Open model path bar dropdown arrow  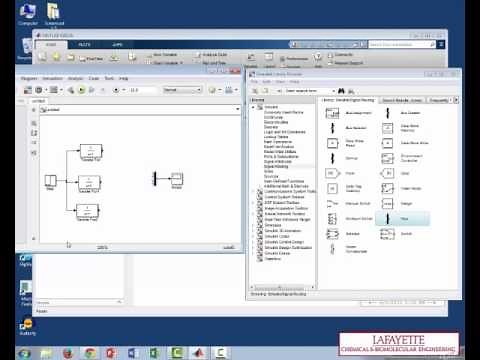(x=238, y=109)
